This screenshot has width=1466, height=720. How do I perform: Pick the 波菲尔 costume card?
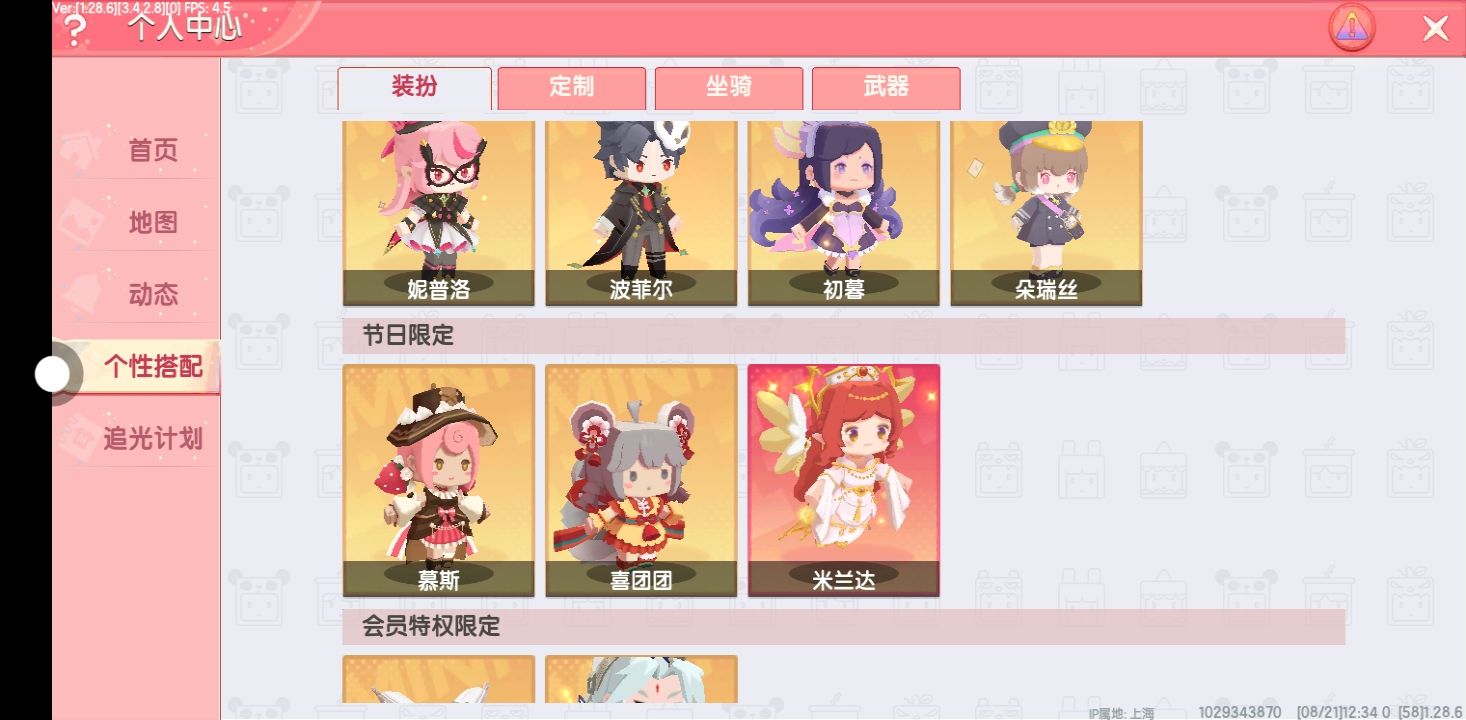click(x=641, y=213)
